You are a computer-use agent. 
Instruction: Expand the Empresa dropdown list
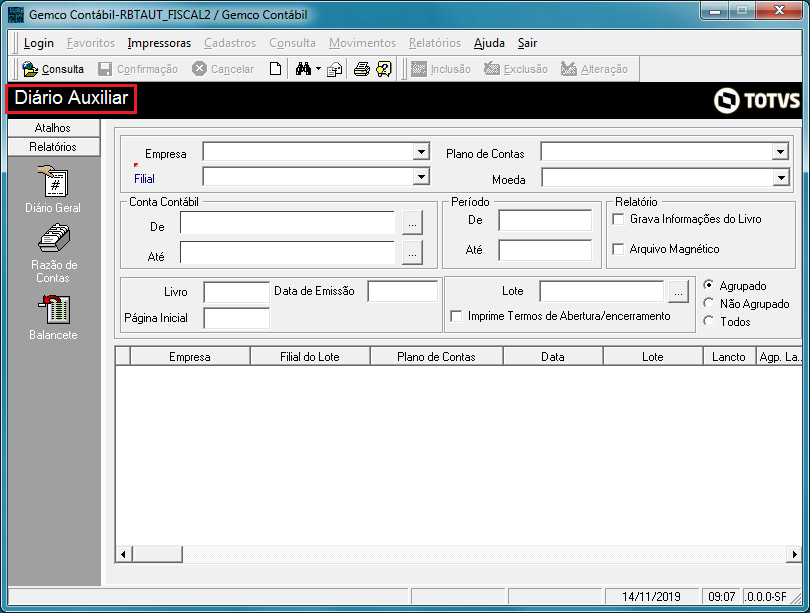422,152
